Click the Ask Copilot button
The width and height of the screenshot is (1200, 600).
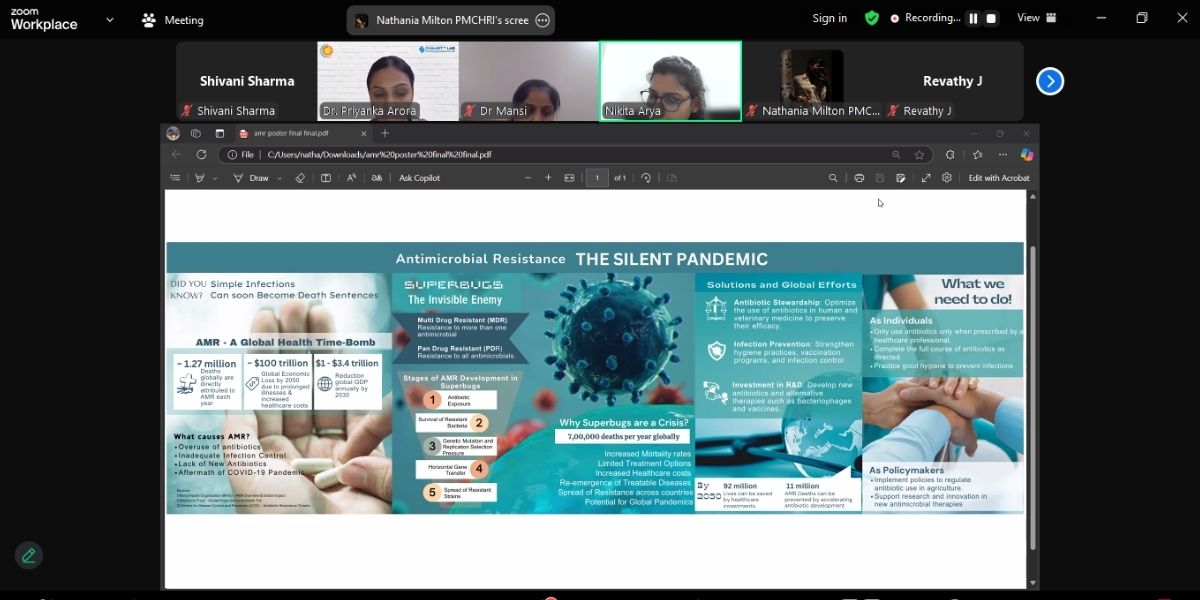(x=419, y=178)
